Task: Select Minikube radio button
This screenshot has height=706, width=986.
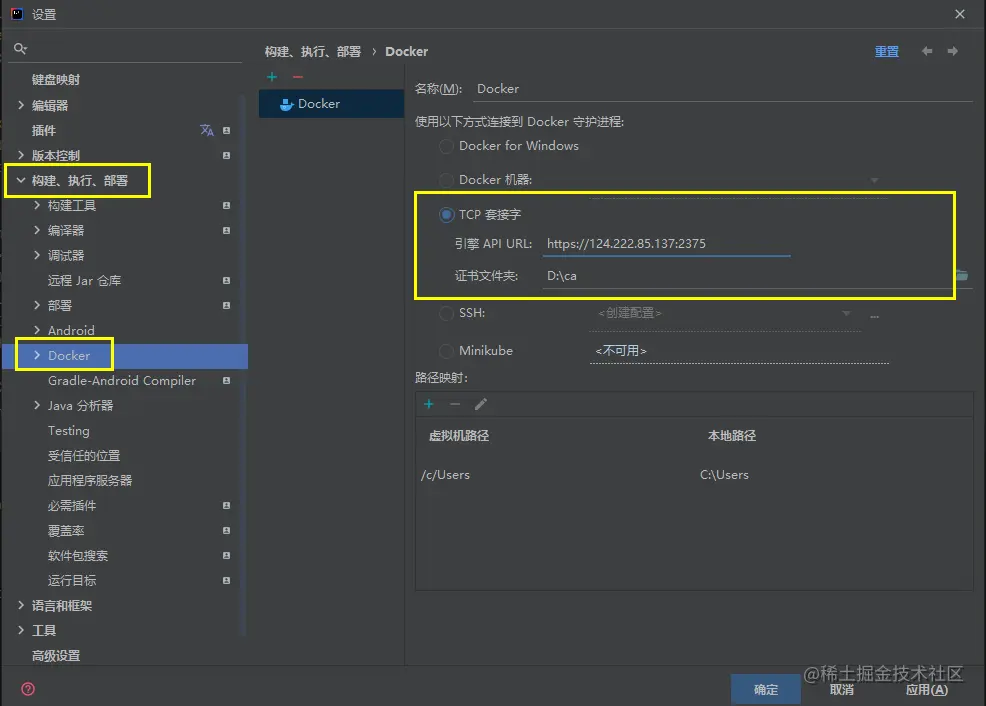Action: pyautogui.click(x=446, y=351)
